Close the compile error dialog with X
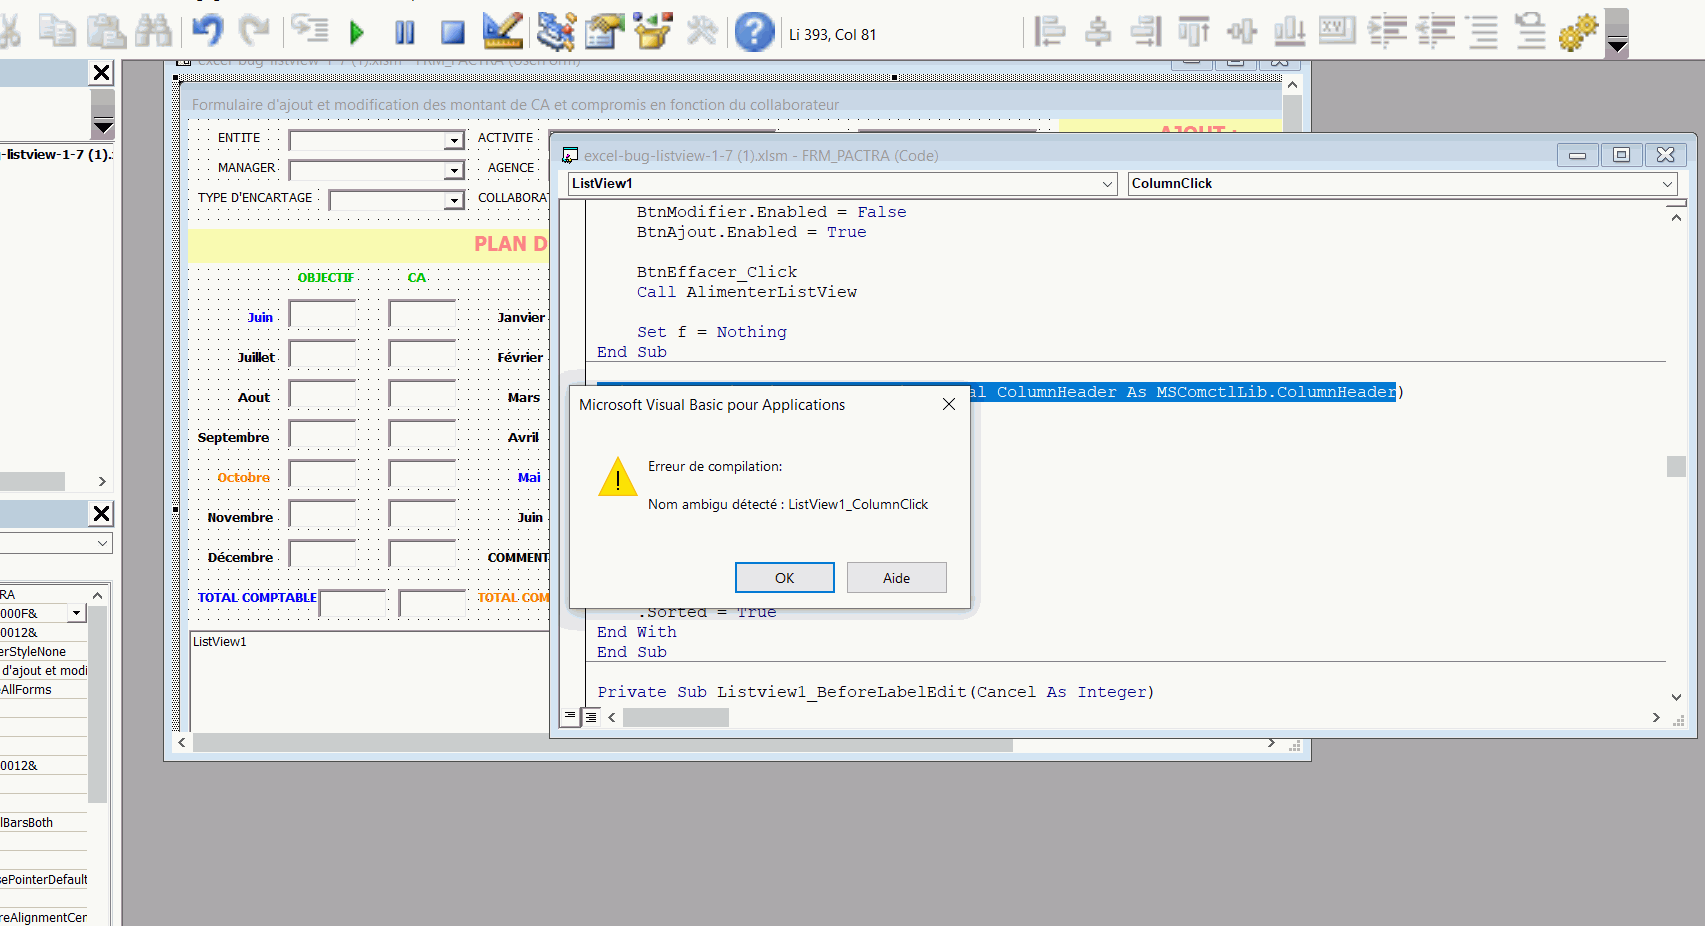Image resolution: width=1705 pixels, height=926 pixels. 949,404
